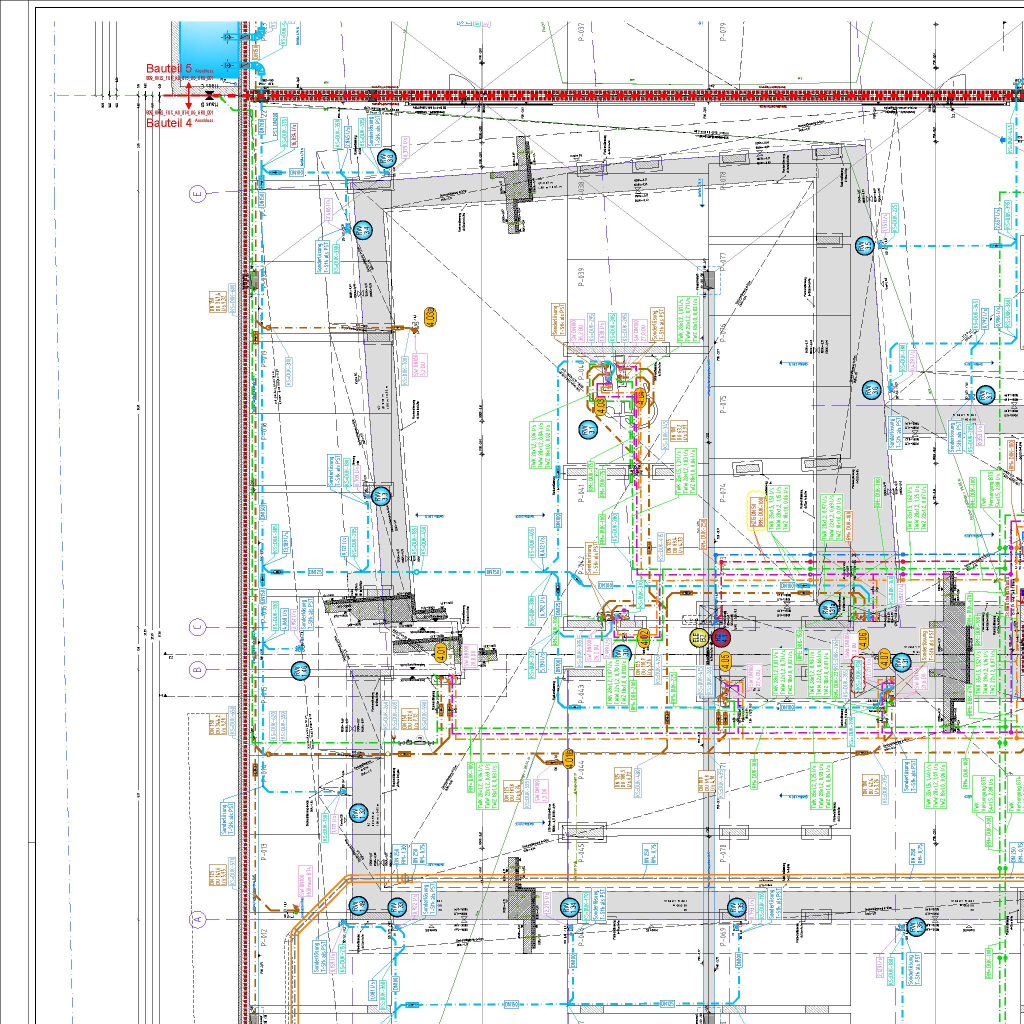Screen dimensions: 1024x1024
Task: Select the orange 4.05 tag
Action: point(726,660)
